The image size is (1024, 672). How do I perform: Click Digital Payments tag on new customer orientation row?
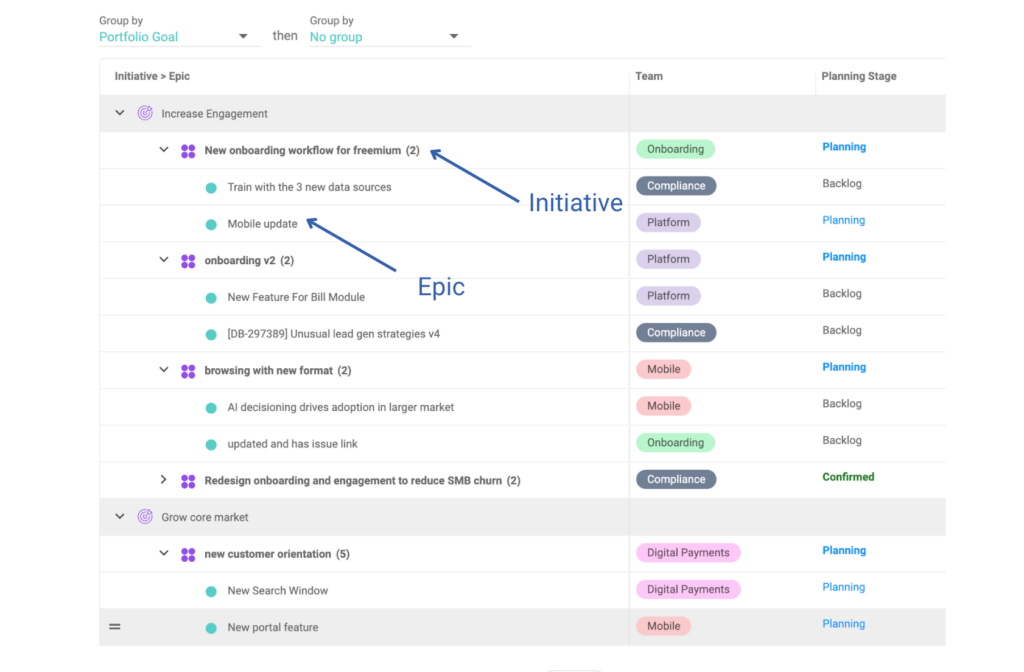688,552
